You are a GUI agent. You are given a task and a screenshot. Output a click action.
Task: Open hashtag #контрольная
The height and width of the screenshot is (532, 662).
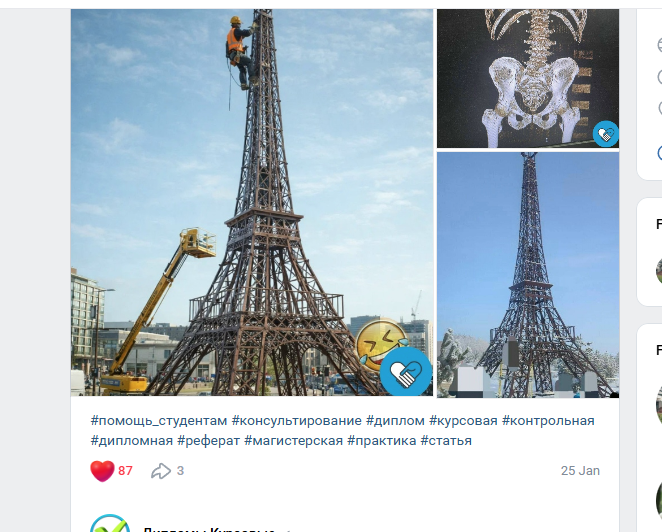point(548,421)
